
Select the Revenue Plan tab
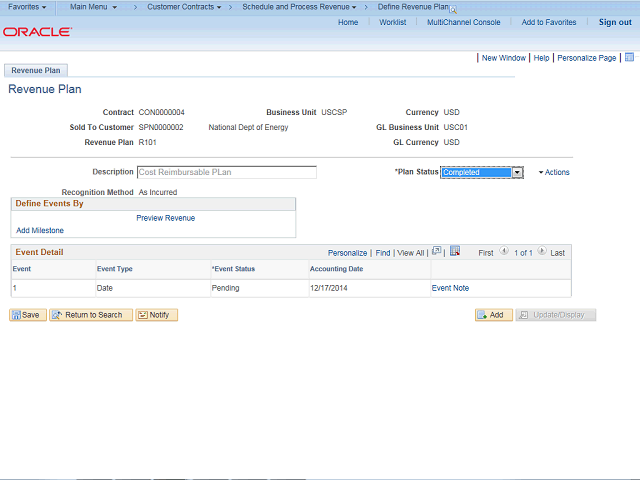[x=36, y=70]
